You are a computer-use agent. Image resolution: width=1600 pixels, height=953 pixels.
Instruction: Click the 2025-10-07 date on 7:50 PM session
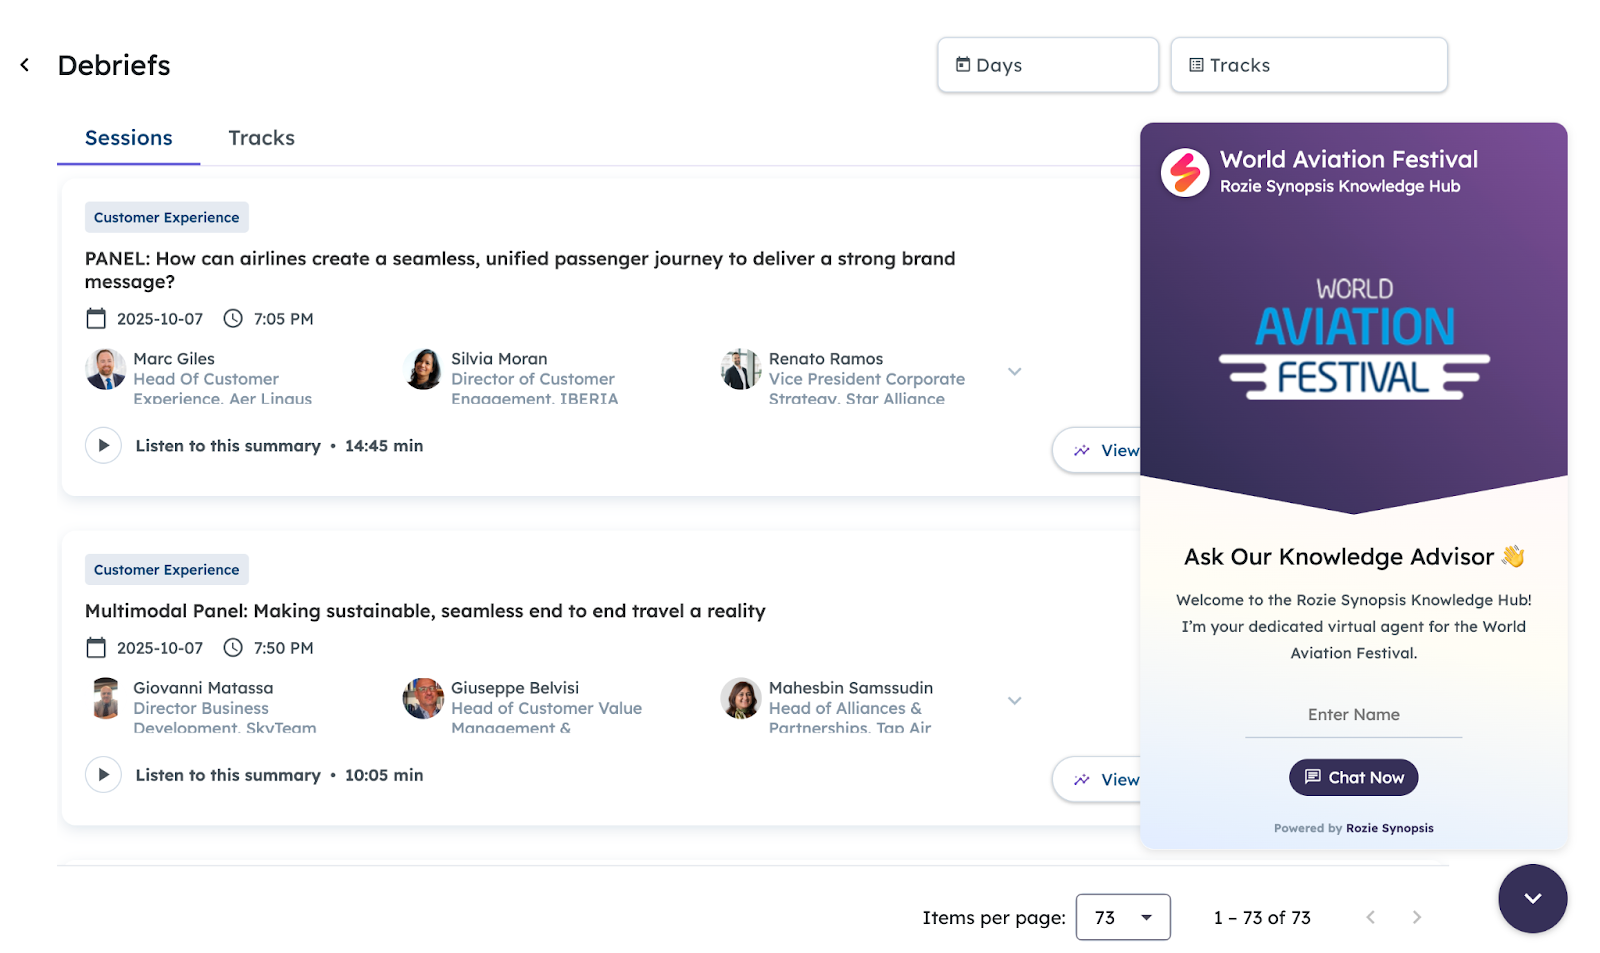[x=160, y=648]
